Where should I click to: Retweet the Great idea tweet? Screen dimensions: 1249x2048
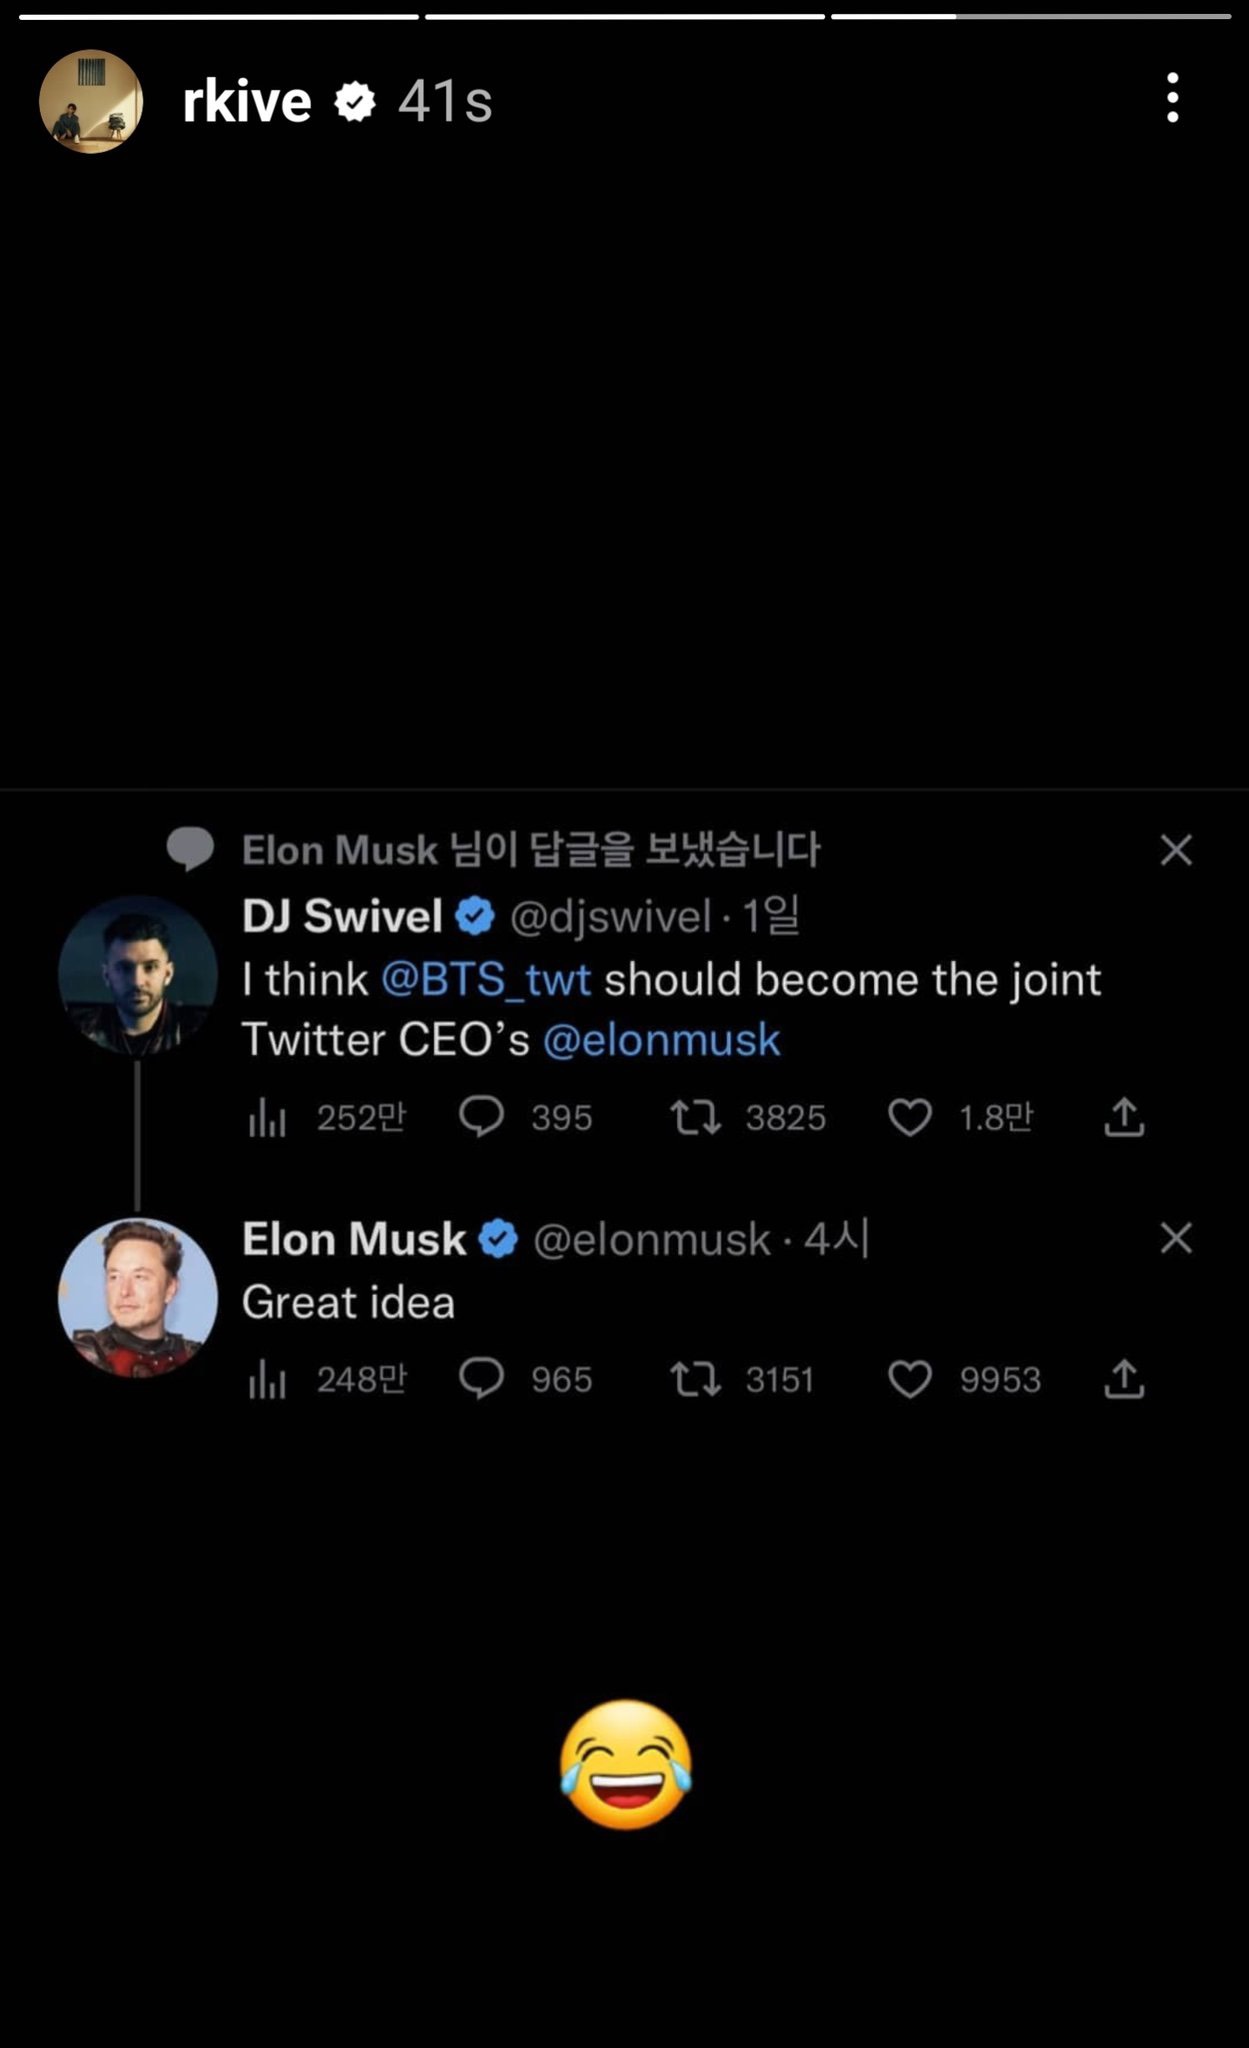(695, 1380)
